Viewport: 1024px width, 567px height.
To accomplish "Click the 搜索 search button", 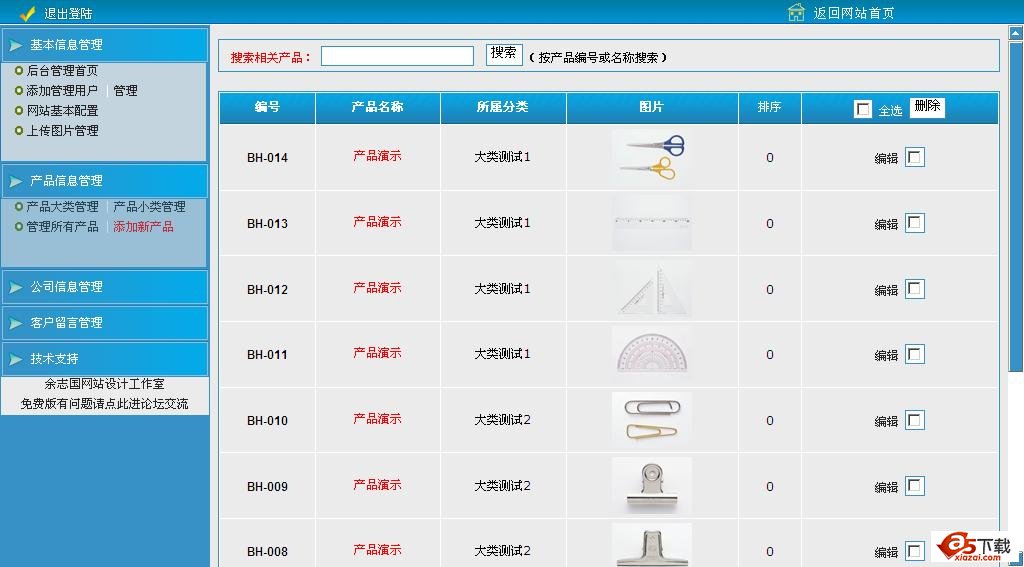I will coord(504,54).
